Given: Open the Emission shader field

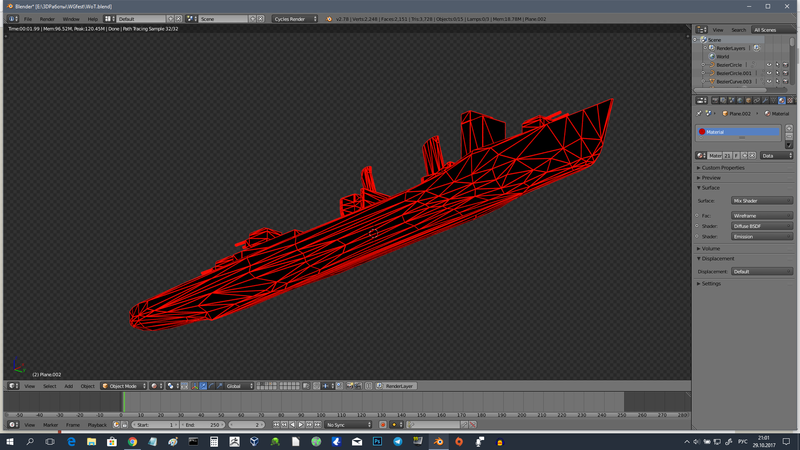Looking at the screenshot, I should click(762, 237).
